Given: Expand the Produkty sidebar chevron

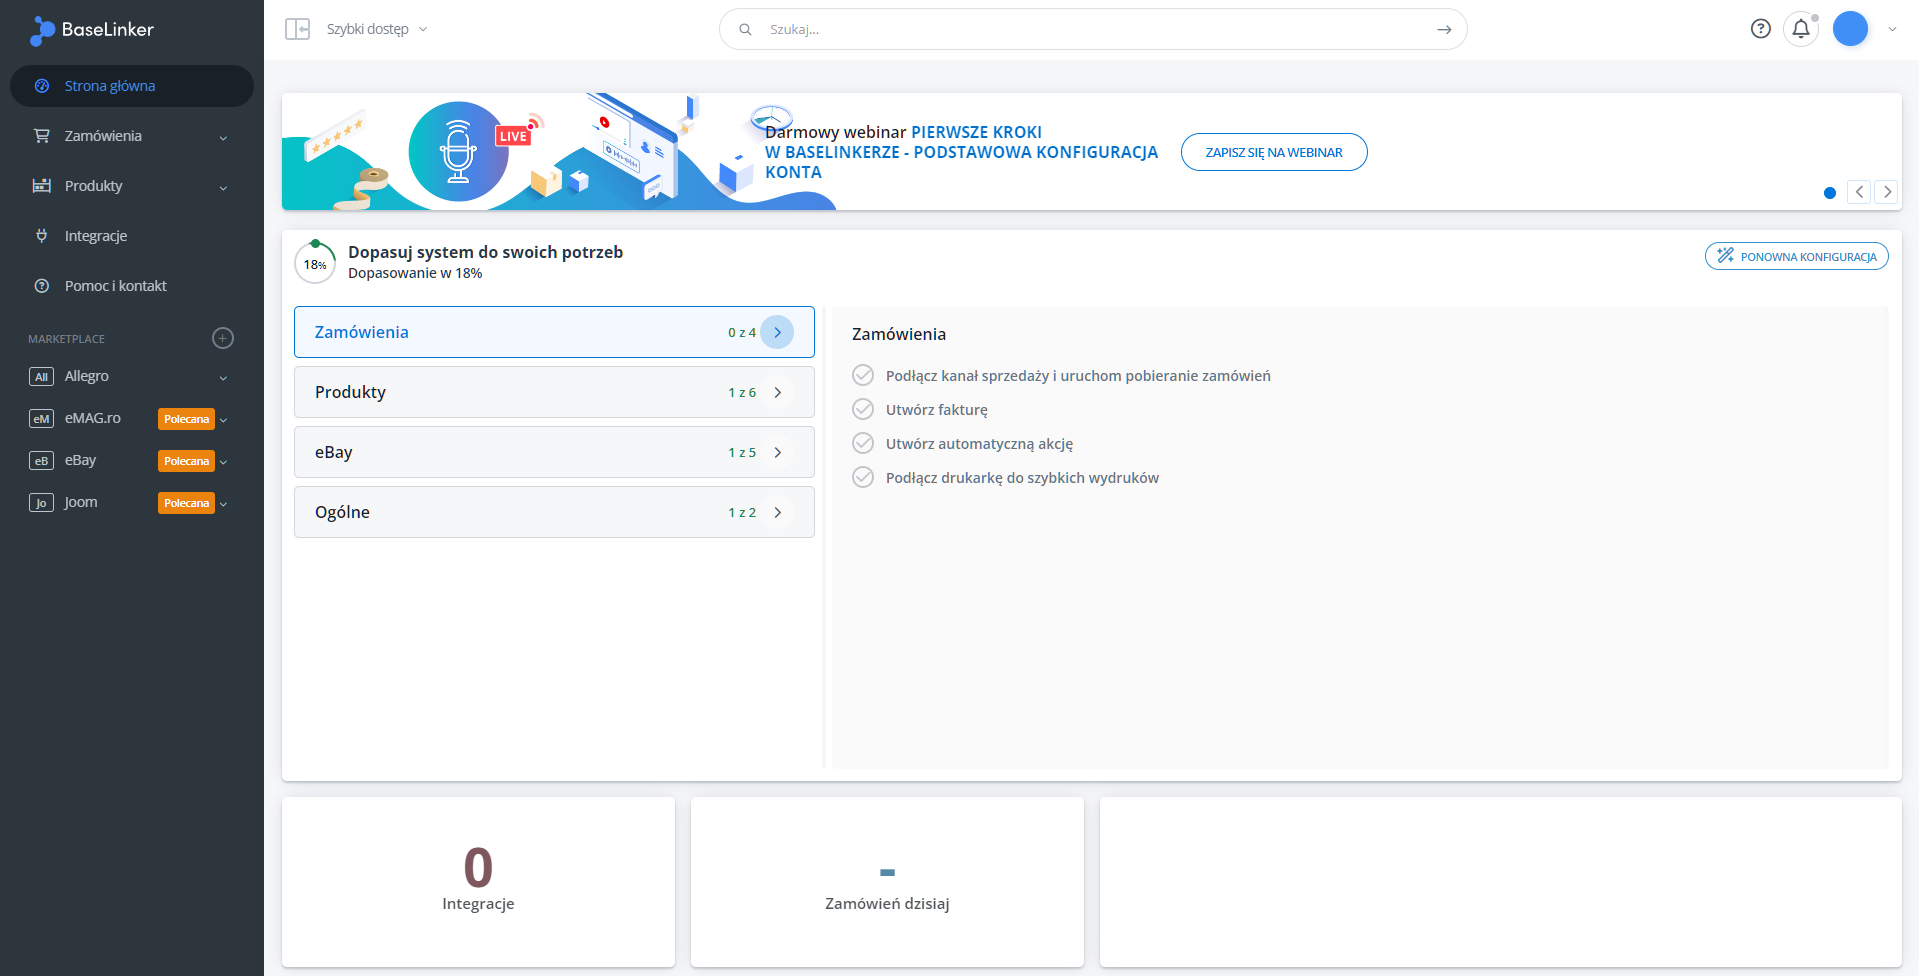Looking at the screenshot, I should click(223, 188).
